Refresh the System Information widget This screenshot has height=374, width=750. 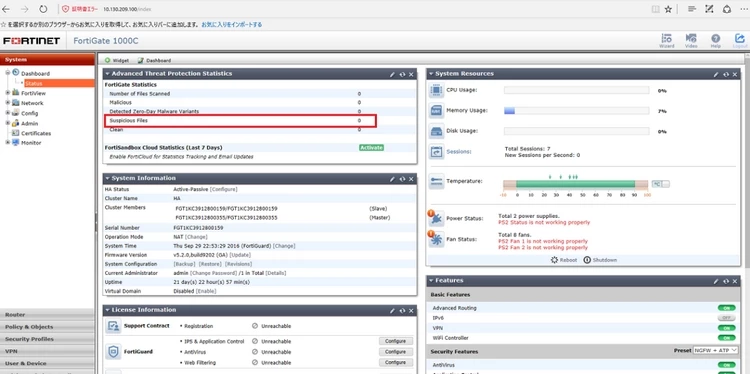[402, 179]
